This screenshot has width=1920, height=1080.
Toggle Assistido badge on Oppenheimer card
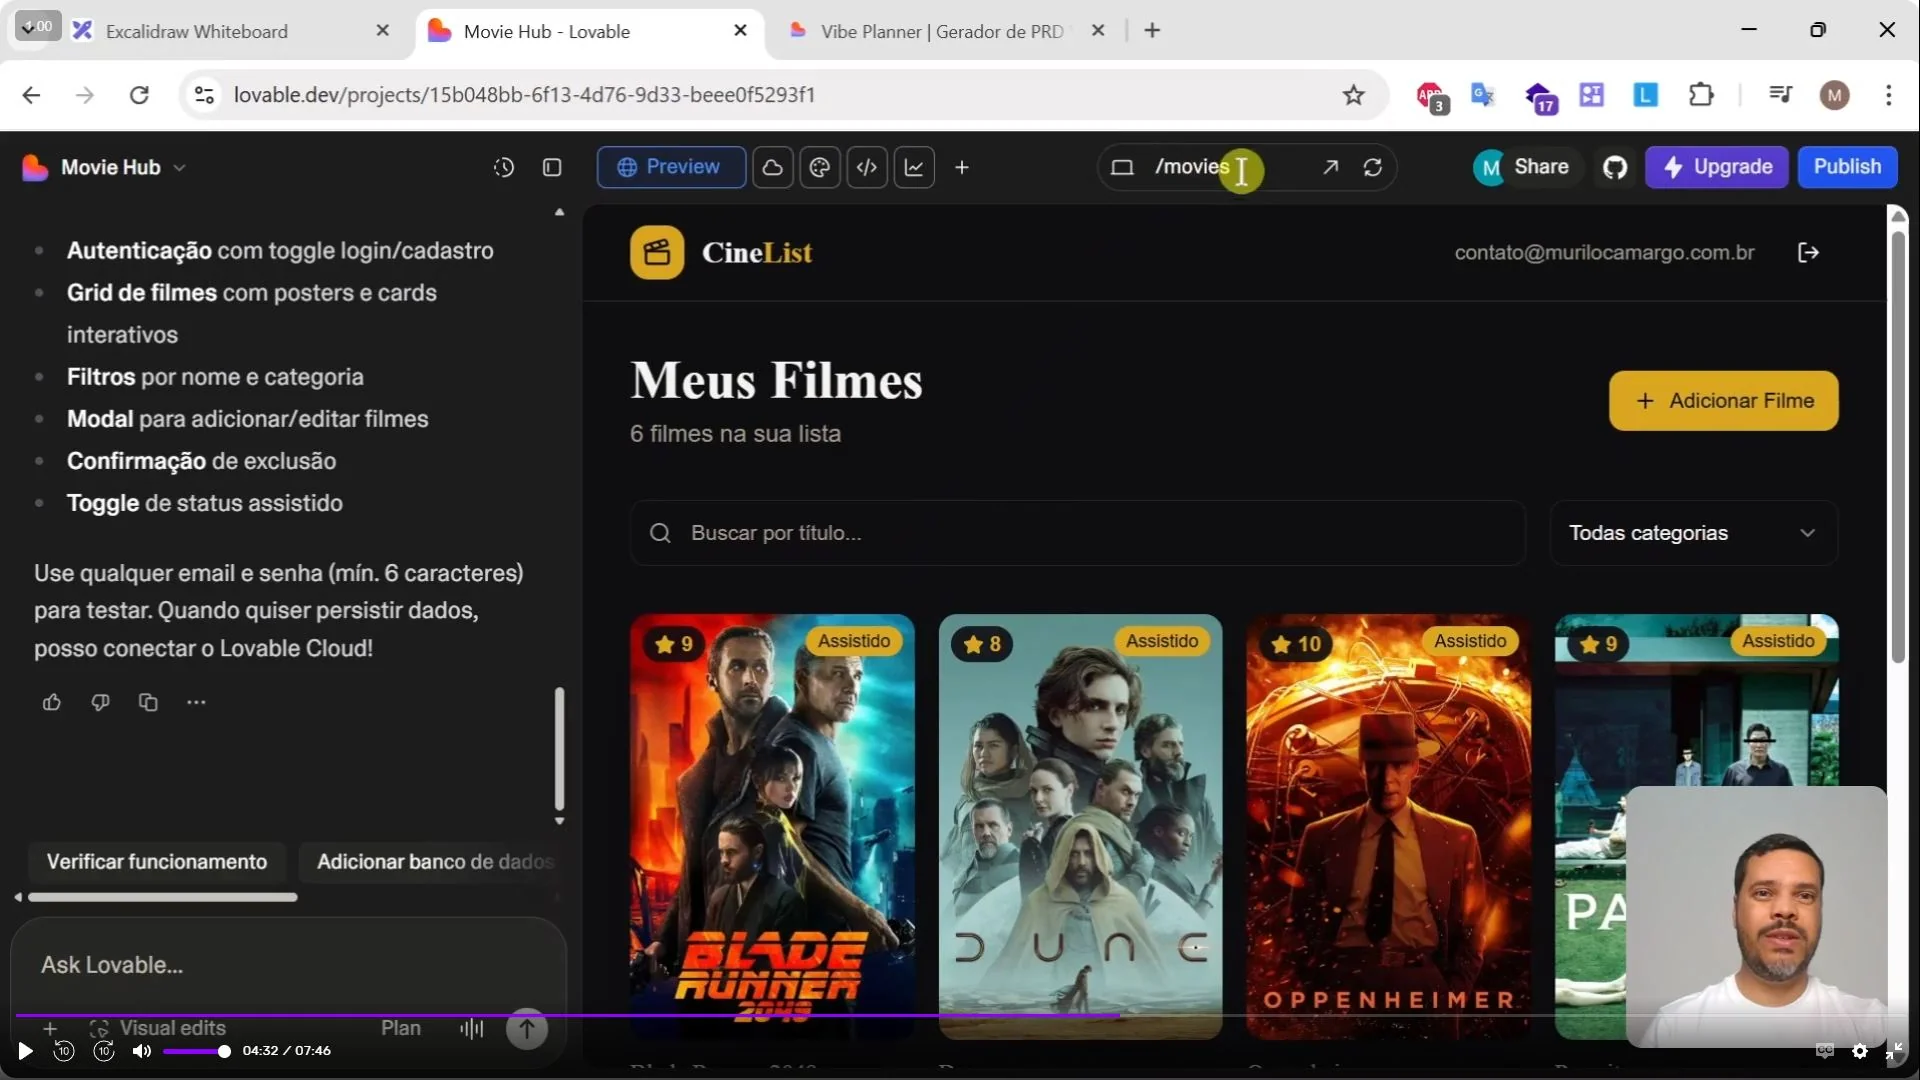[1470, 641]
